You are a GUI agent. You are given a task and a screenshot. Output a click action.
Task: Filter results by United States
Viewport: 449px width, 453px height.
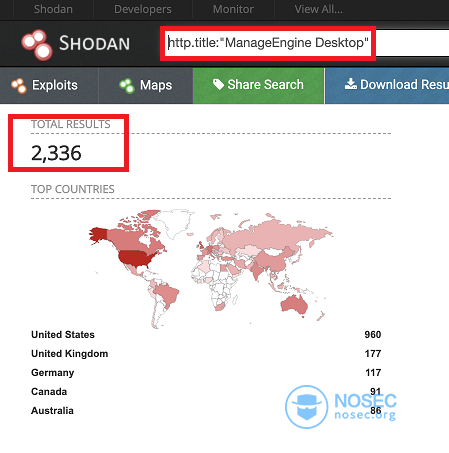click(63, 334)
